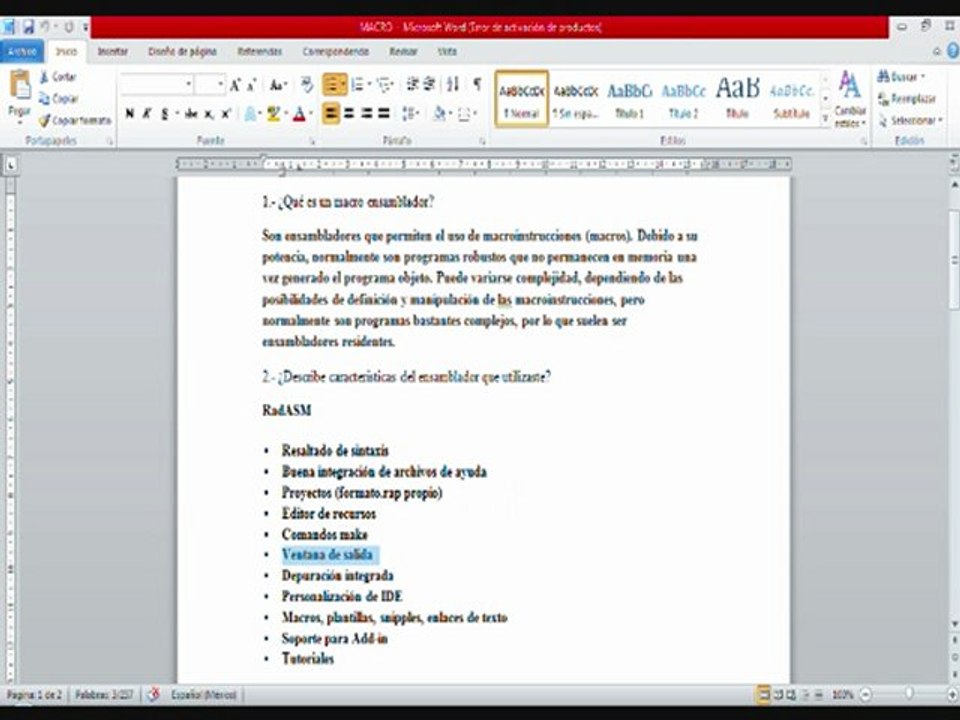Screen dimensions: 960x720
Task: Shrink font size with smaller A icon
Action: pos(251,85)
